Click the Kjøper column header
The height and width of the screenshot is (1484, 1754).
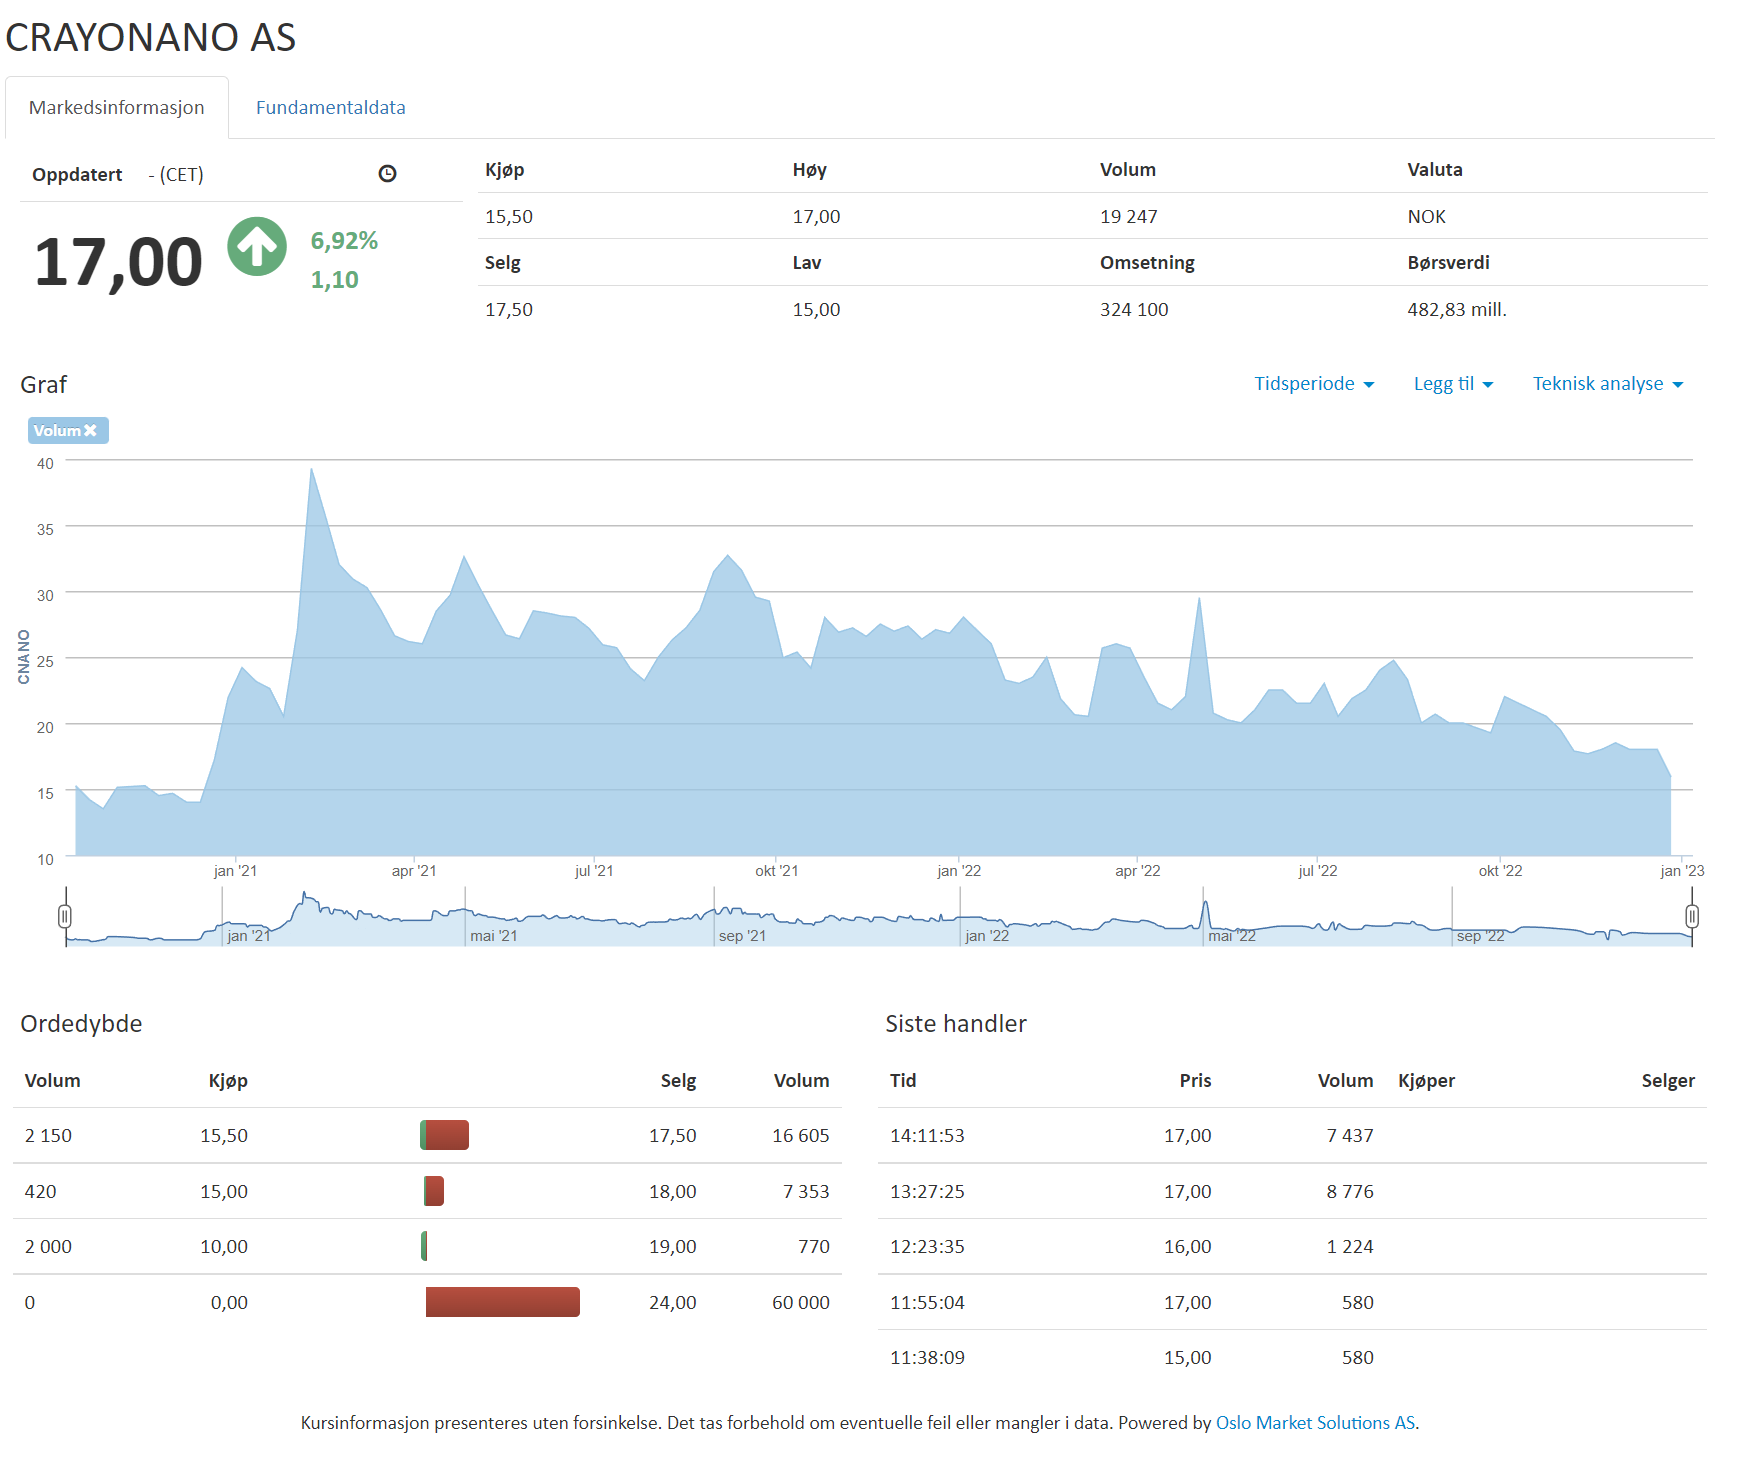tap(1426, 1081)
